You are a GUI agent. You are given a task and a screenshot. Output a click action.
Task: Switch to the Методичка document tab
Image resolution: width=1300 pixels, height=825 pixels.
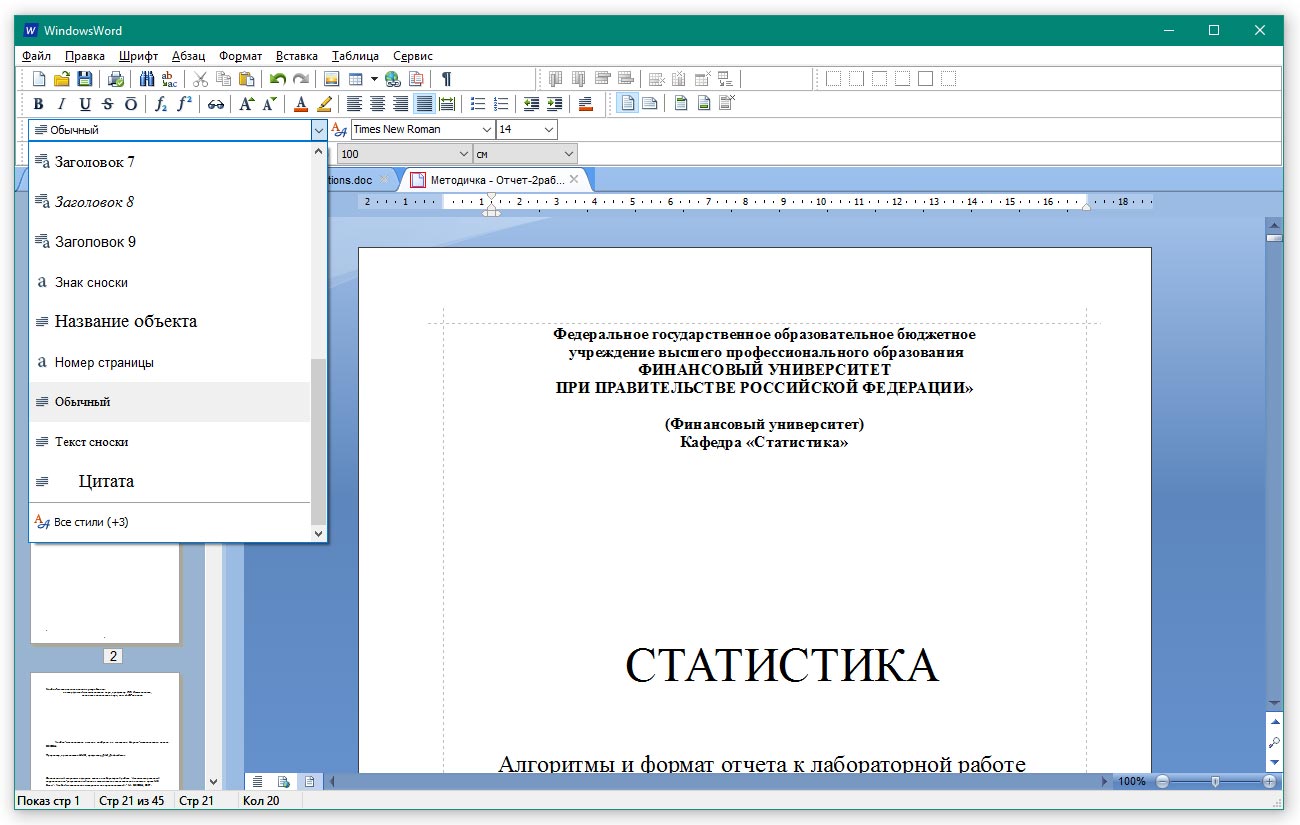click(496, 180)
